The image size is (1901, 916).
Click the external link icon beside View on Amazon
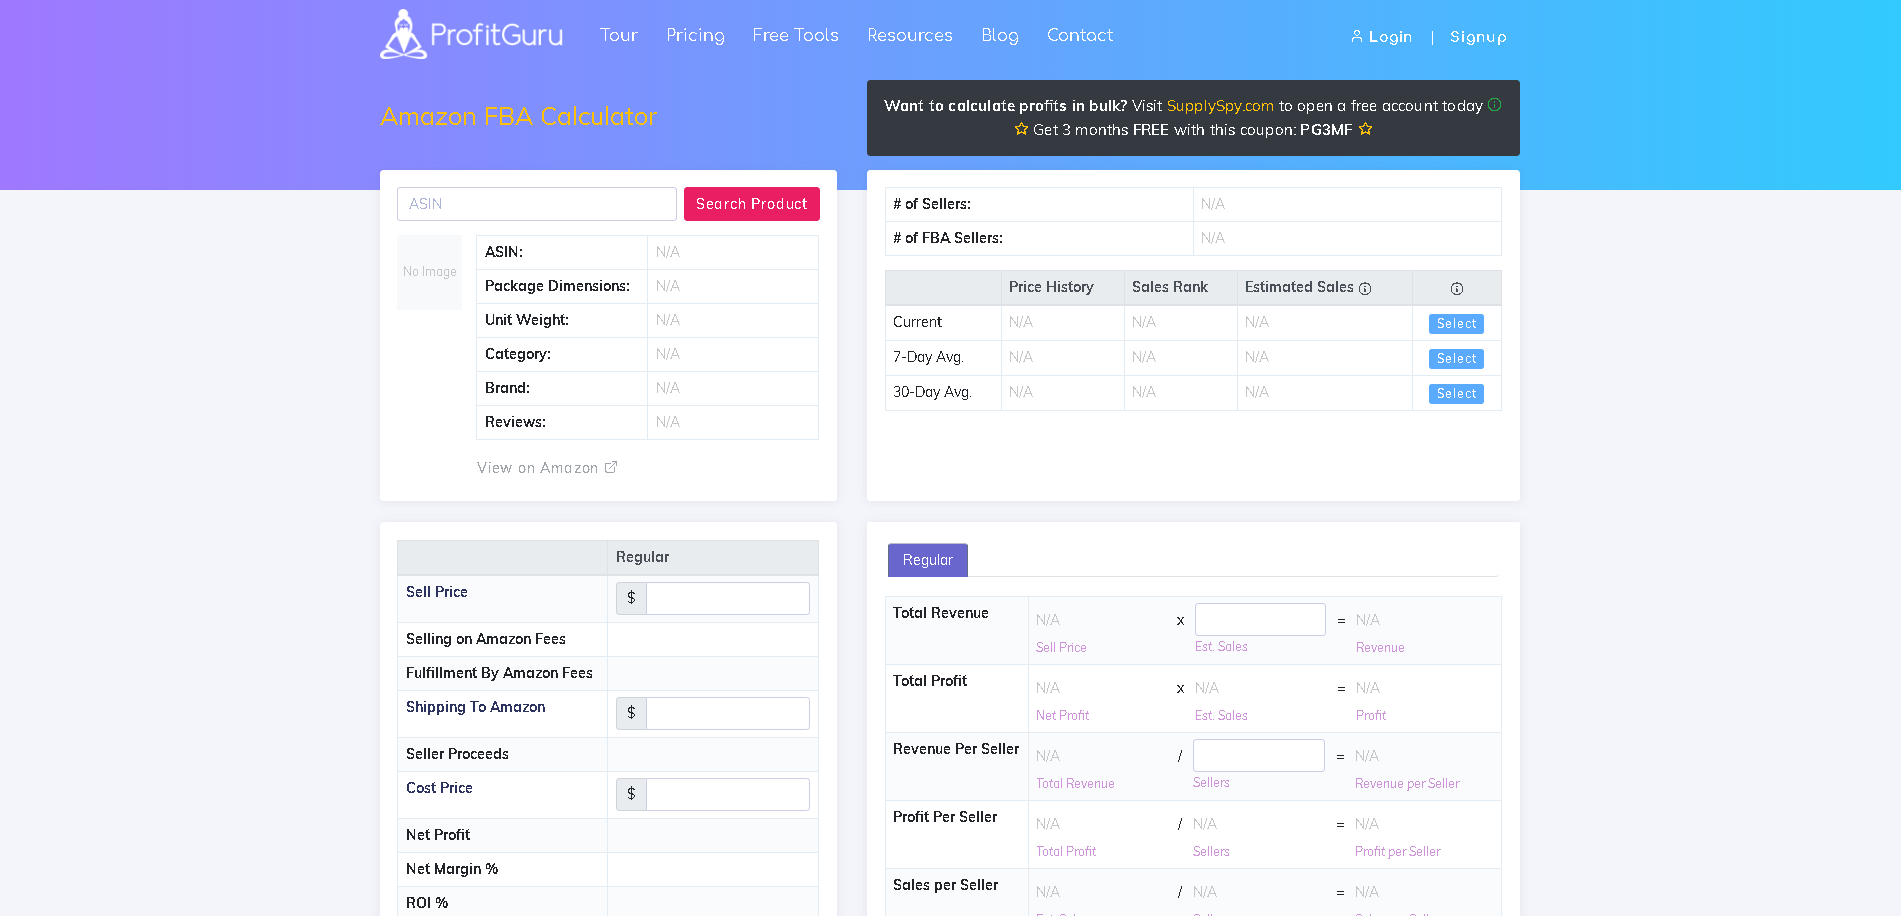click(611, 467)
